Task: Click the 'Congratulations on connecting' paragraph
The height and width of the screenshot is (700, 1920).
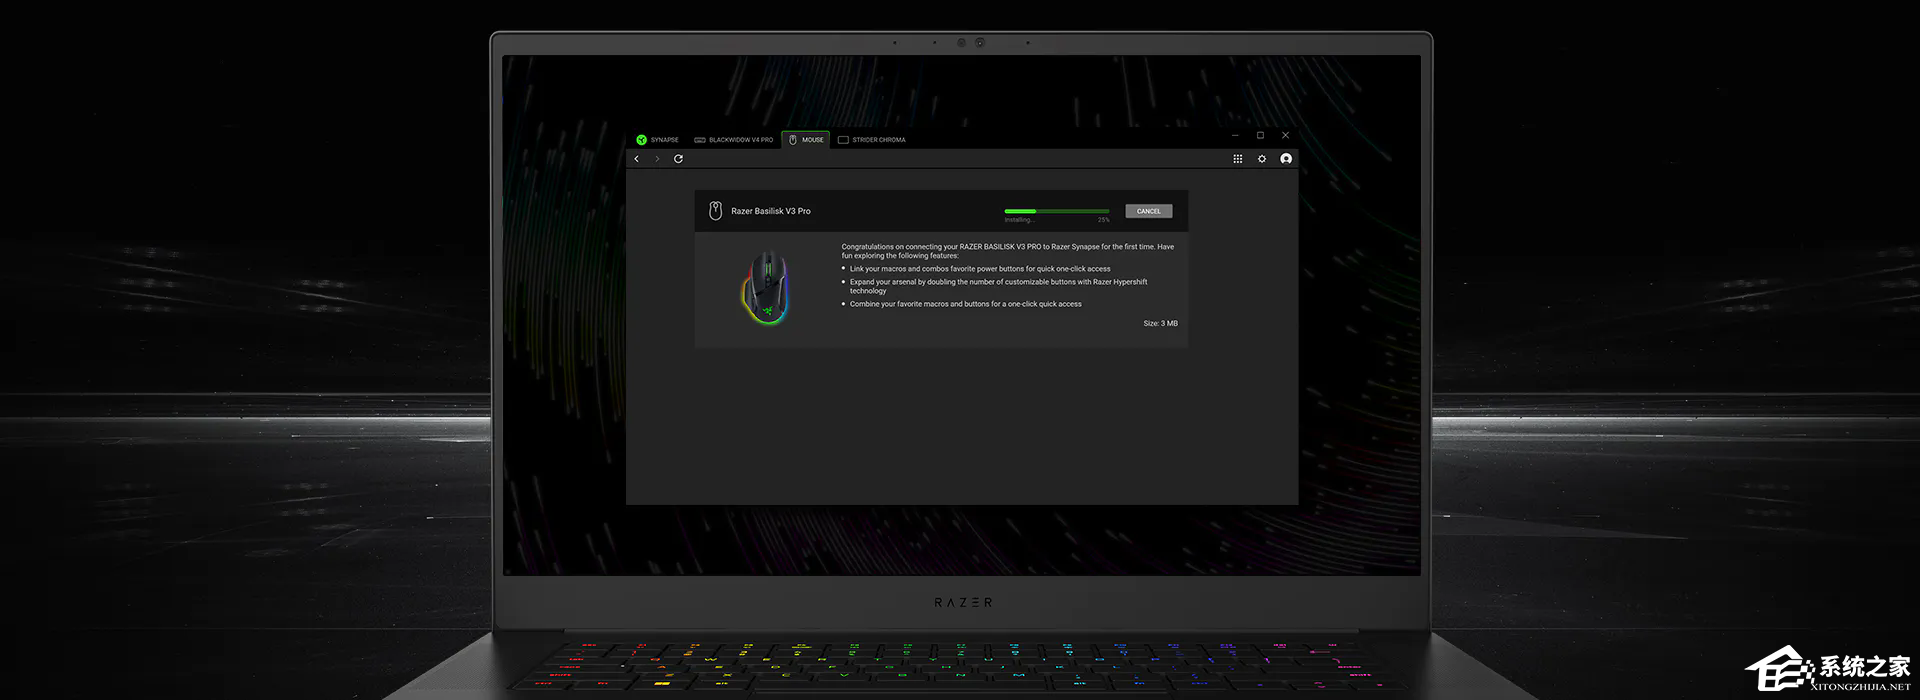Action: tap(1008, 251)
